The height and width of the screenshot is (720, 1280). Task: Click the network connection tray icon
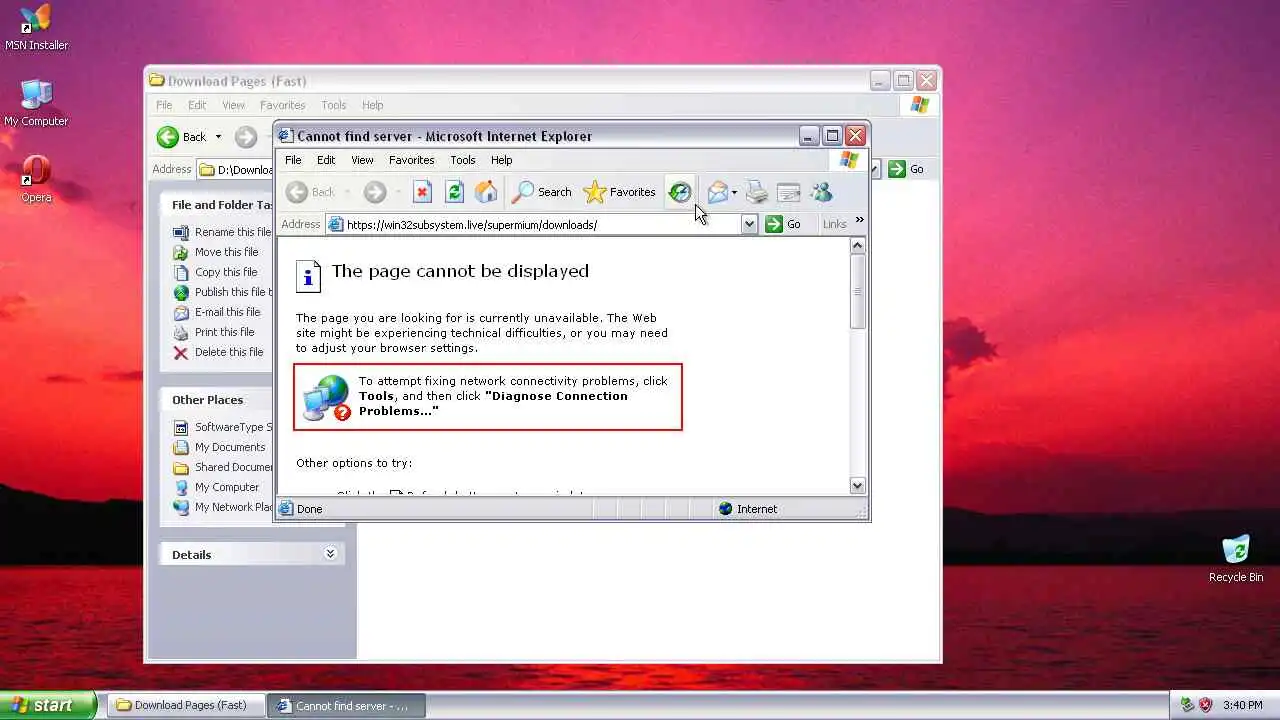pos(1187,705)
